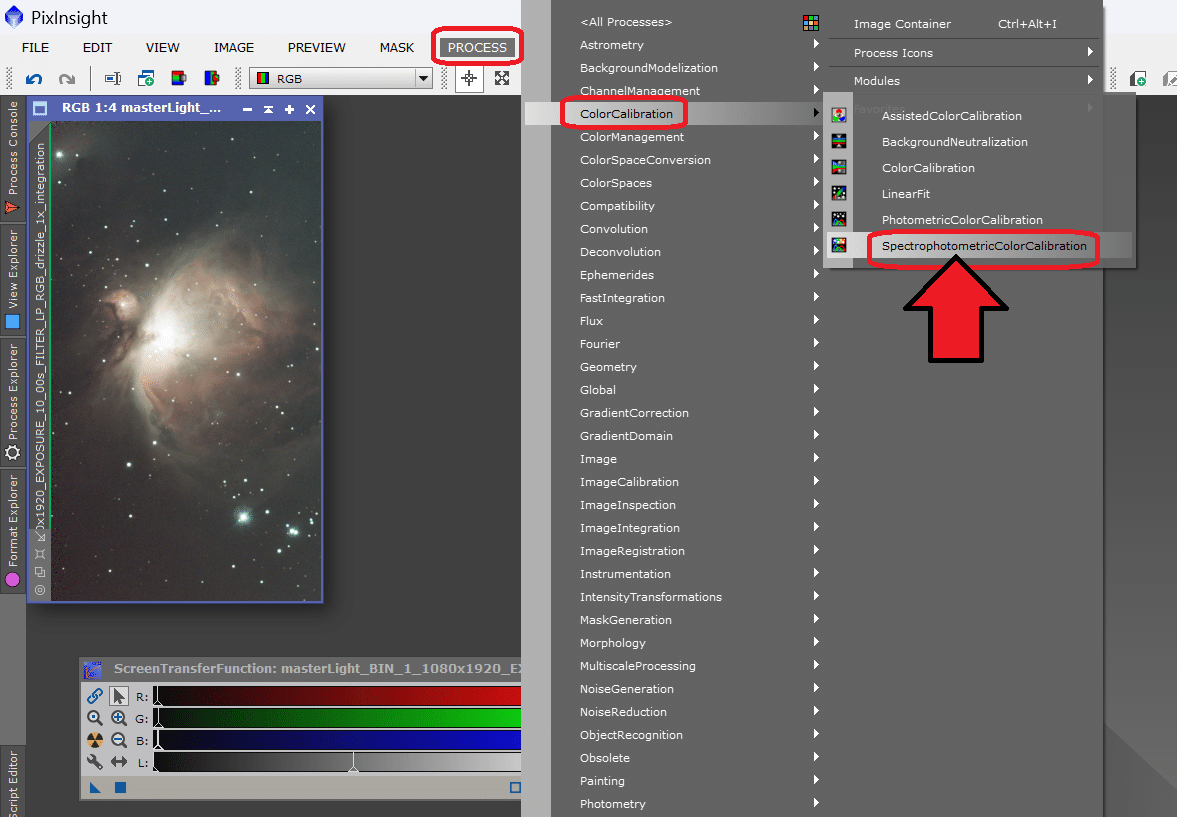Click the identifier edit toolbar icon
This screenshot has height=817, width=1177.
point(113,78)
